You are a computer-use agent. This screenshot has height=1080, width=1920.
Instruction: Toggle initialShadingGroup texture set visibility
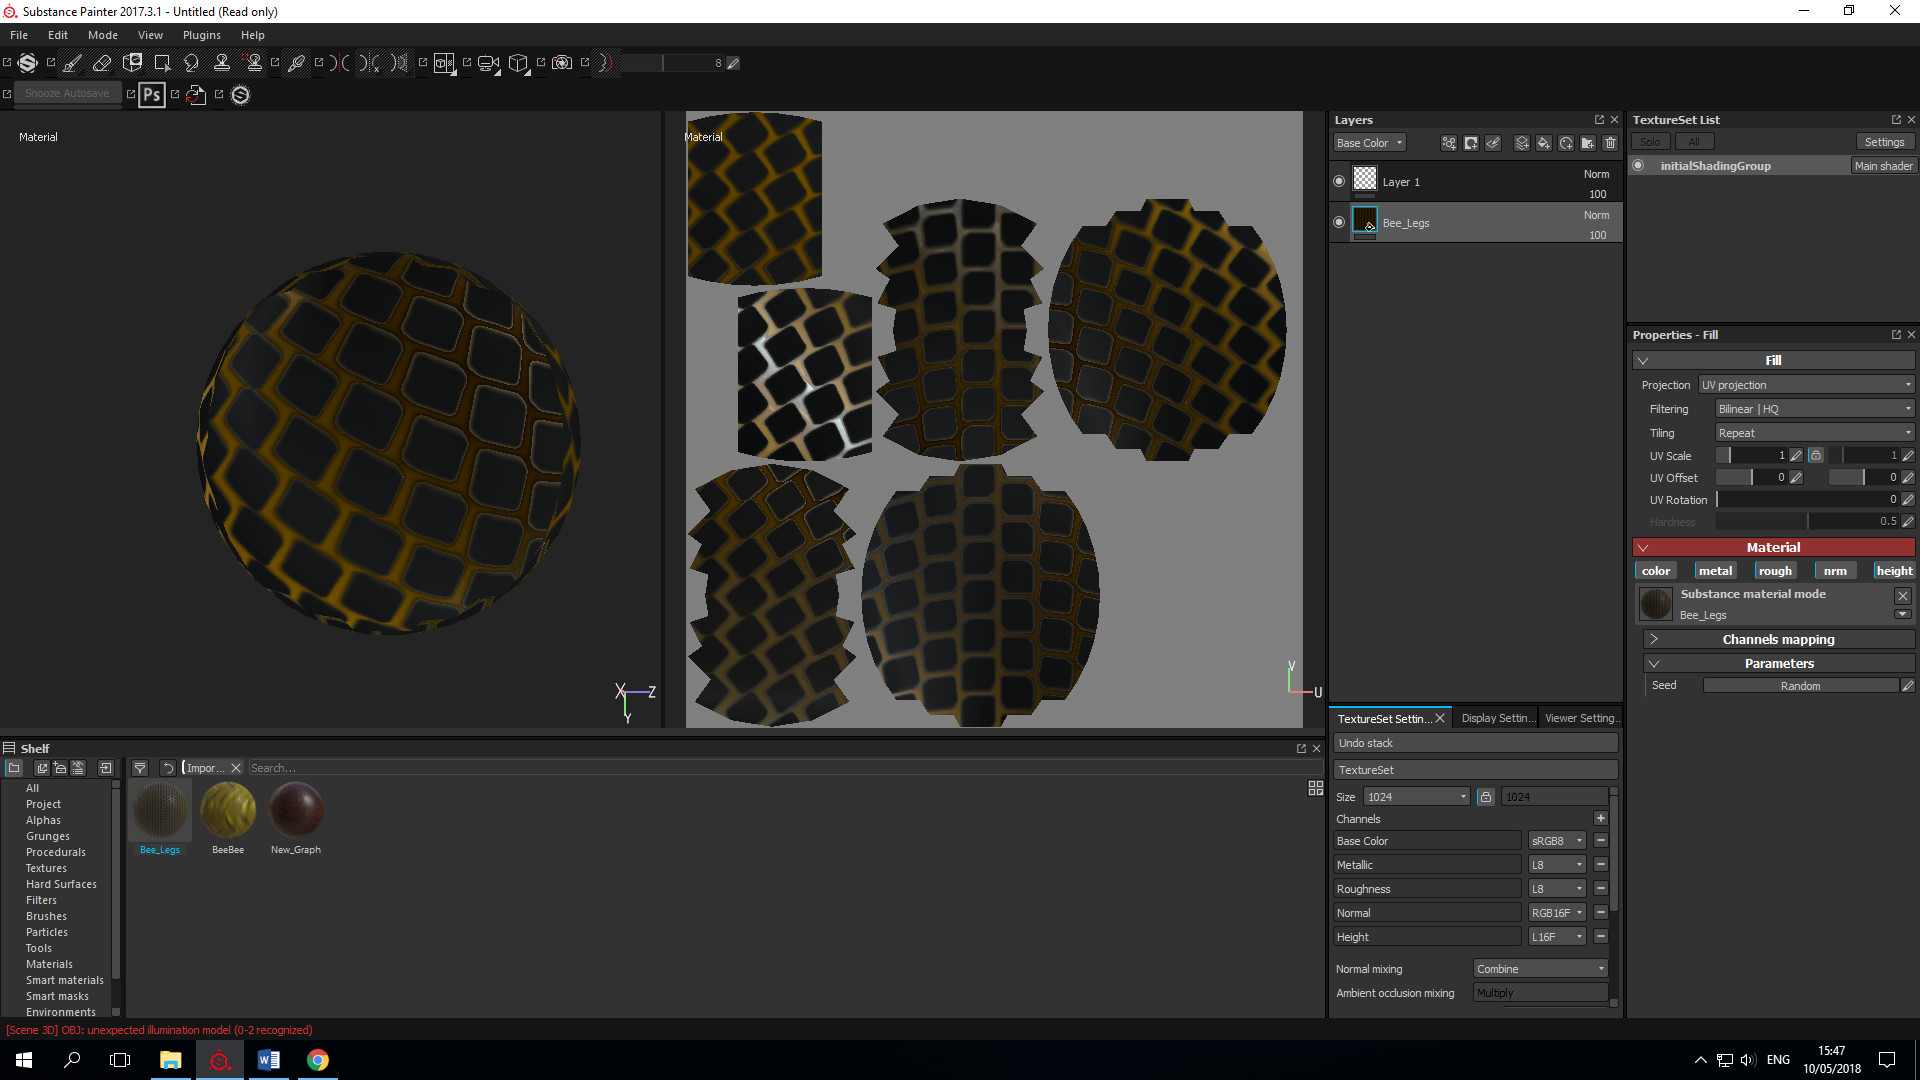[1638, 166]
